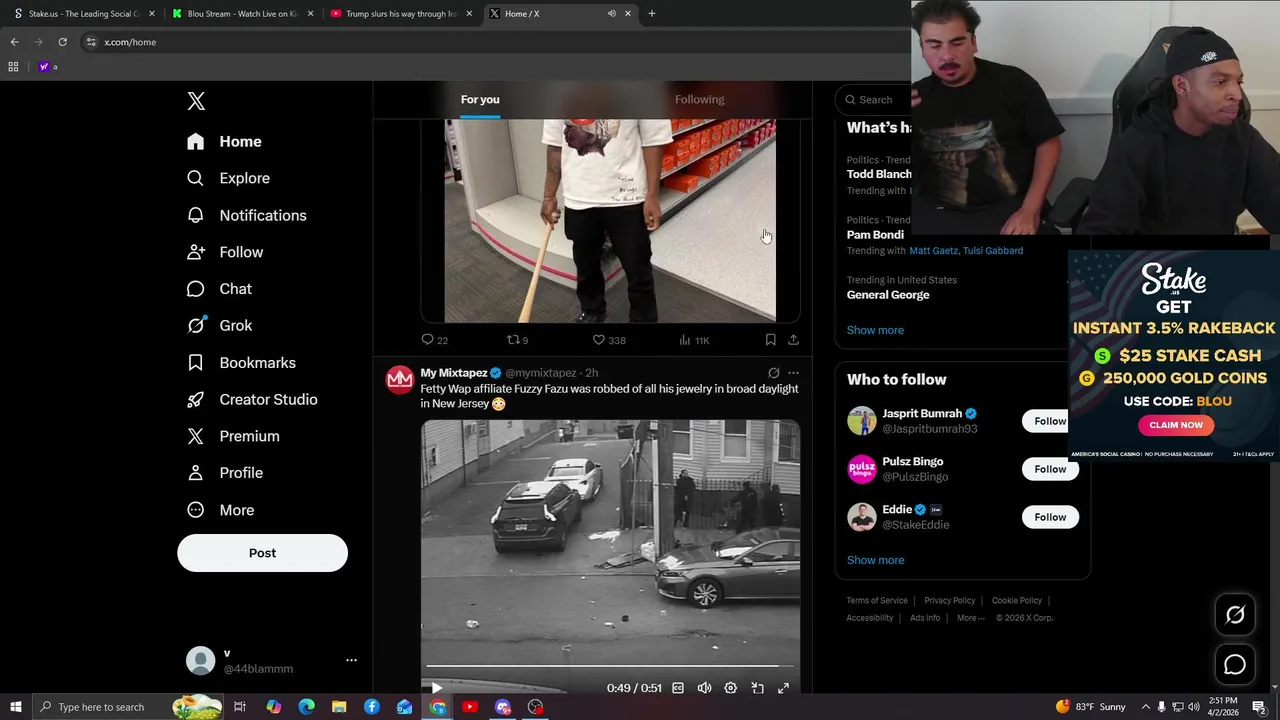Open Chat from the sidebar
This screenshot has height=720, width=1280.
click(219, 289)
